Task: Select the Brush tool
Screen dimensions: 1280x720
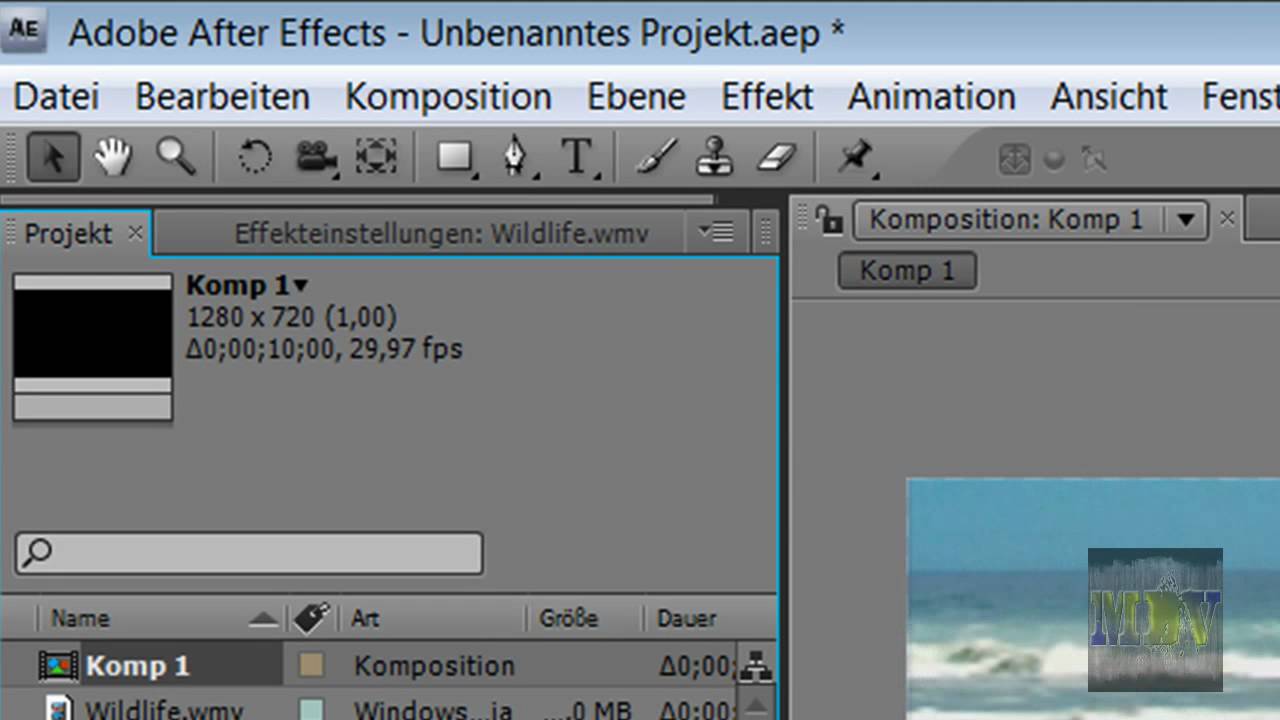Action: click(x=657, y=158)
